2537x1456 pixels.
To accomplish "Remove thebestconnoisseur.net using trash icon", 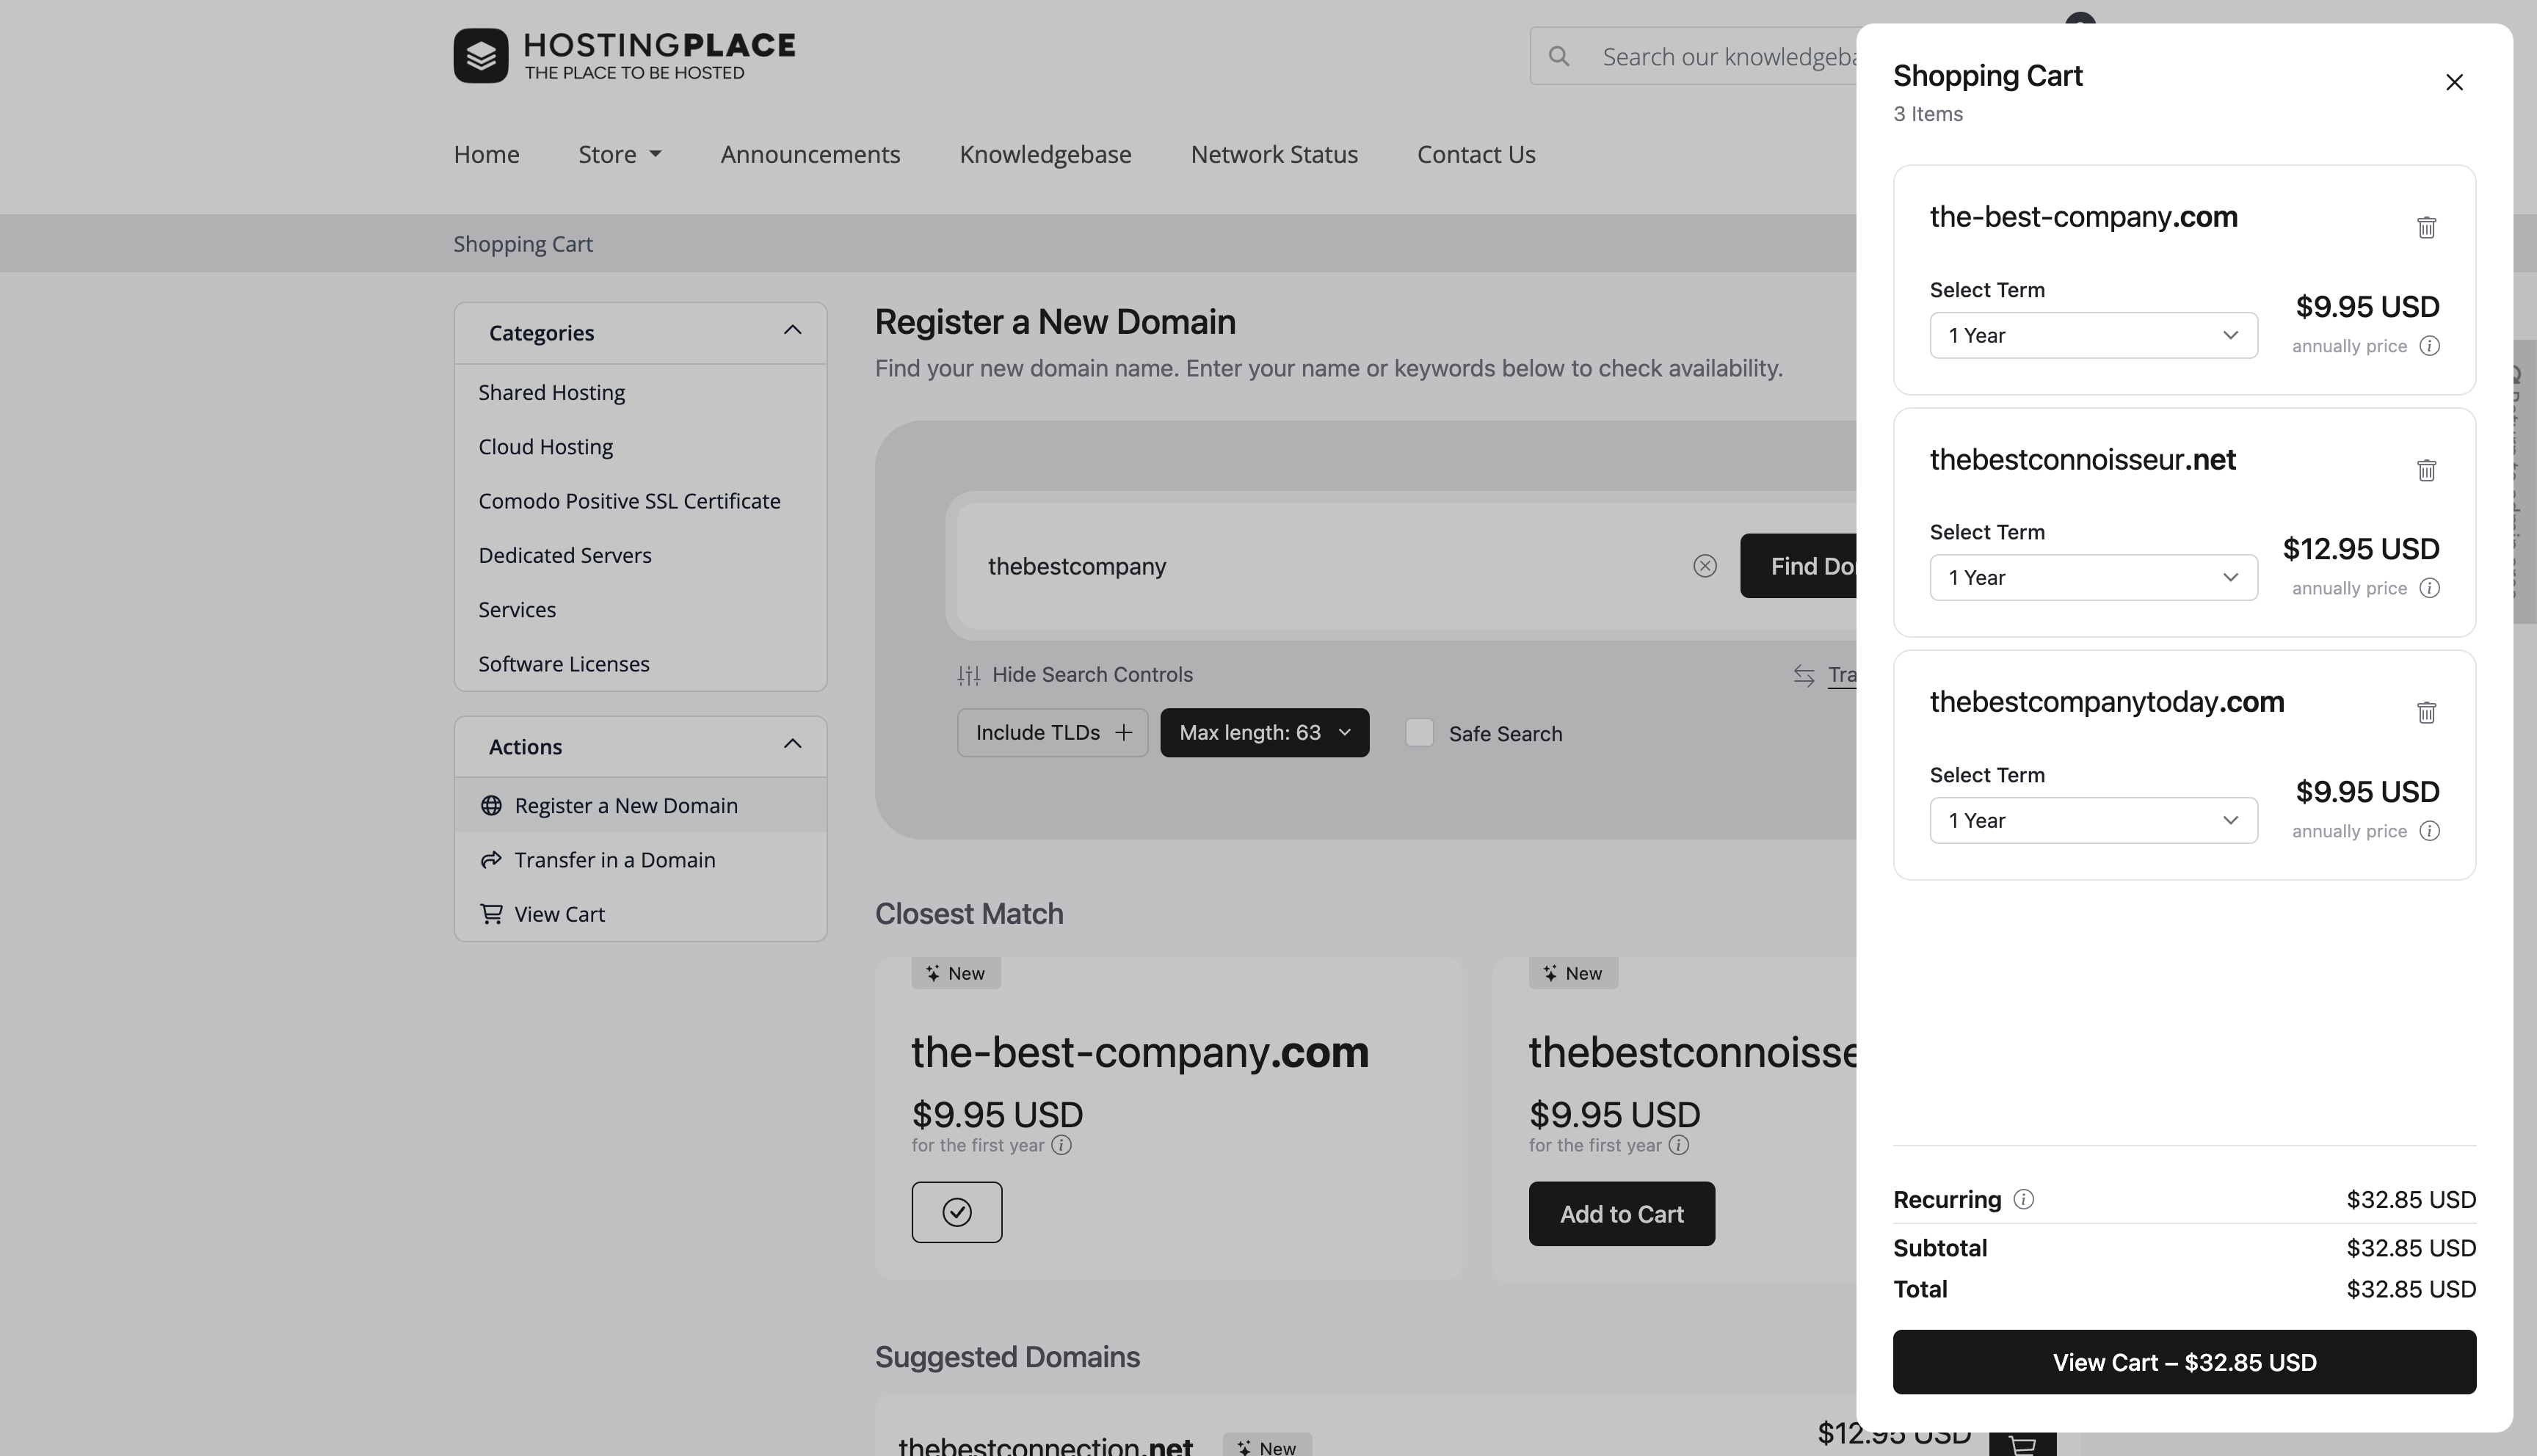I will (2426, 470).
